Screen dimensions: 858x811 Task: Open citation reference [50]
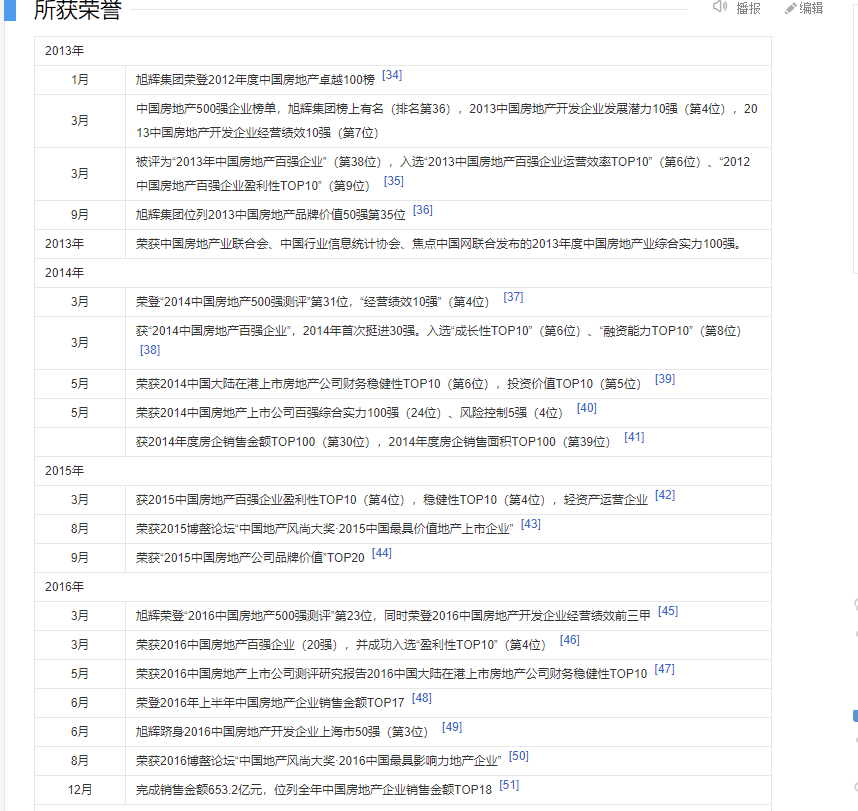(x=519, y=756)
